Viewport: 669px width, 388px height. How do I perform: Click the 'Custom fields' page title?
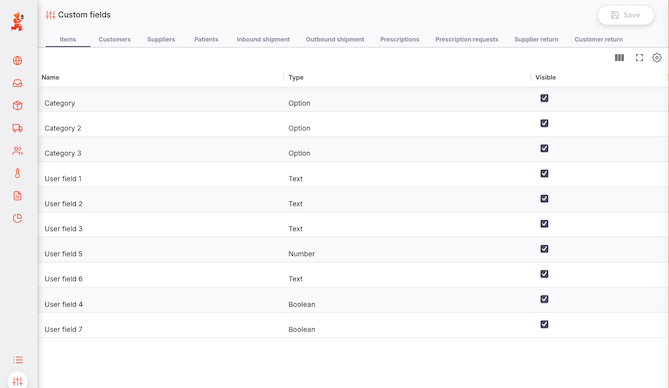[x=84, y=15]
